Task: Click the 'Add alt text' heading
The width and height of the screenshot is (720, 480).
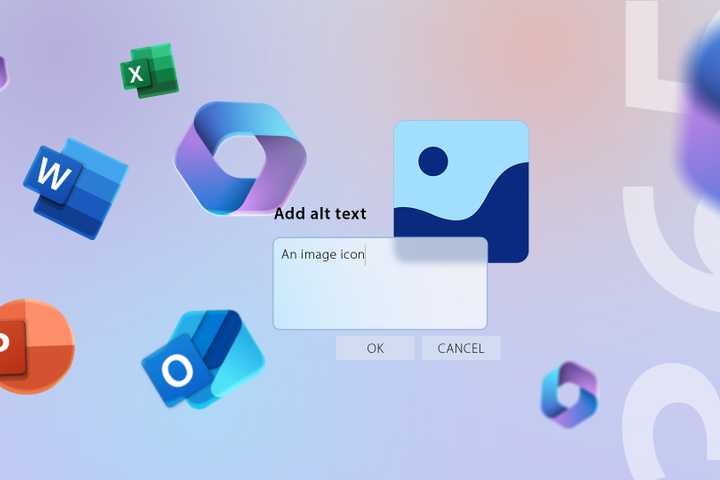Action: pos(320,213)
